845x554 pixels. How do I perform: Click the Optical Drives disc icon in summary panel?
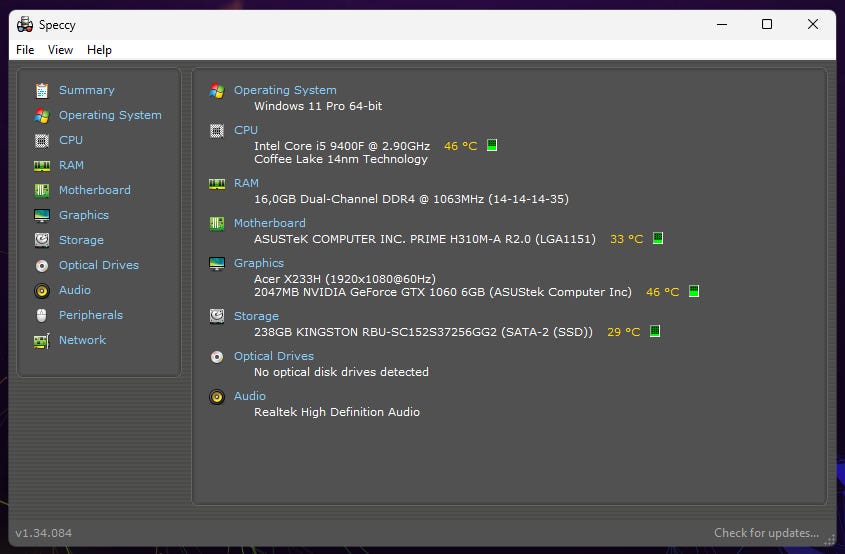(x=217, y=357)
